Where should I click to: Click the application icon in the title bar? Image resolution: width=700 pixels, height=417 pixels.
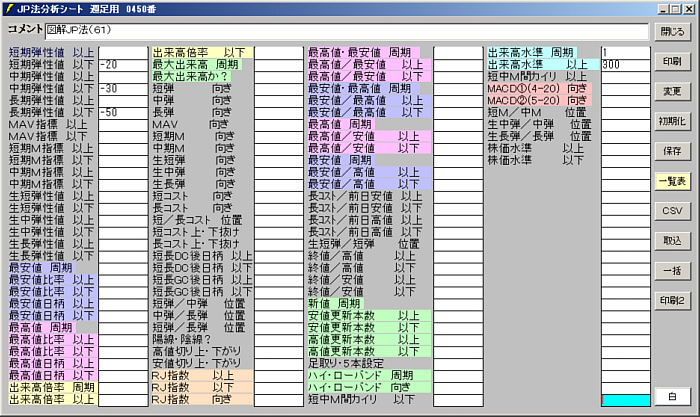(9, 8)
